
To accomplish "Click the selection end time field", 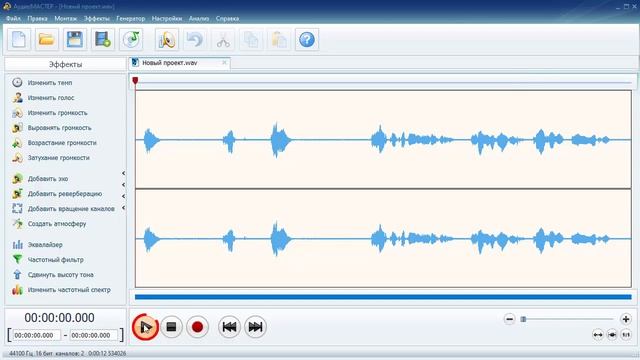I will (93, 336).
